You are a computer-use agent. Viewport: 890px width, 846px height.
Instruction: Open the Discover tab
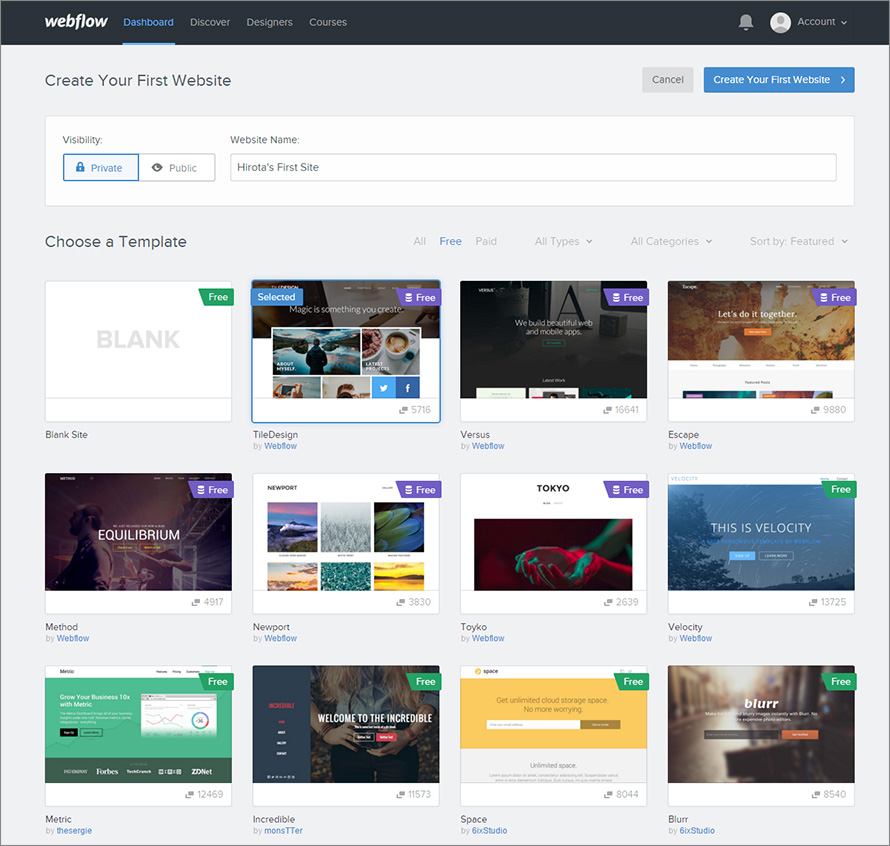pyautogui.click(x=210, y=22)
